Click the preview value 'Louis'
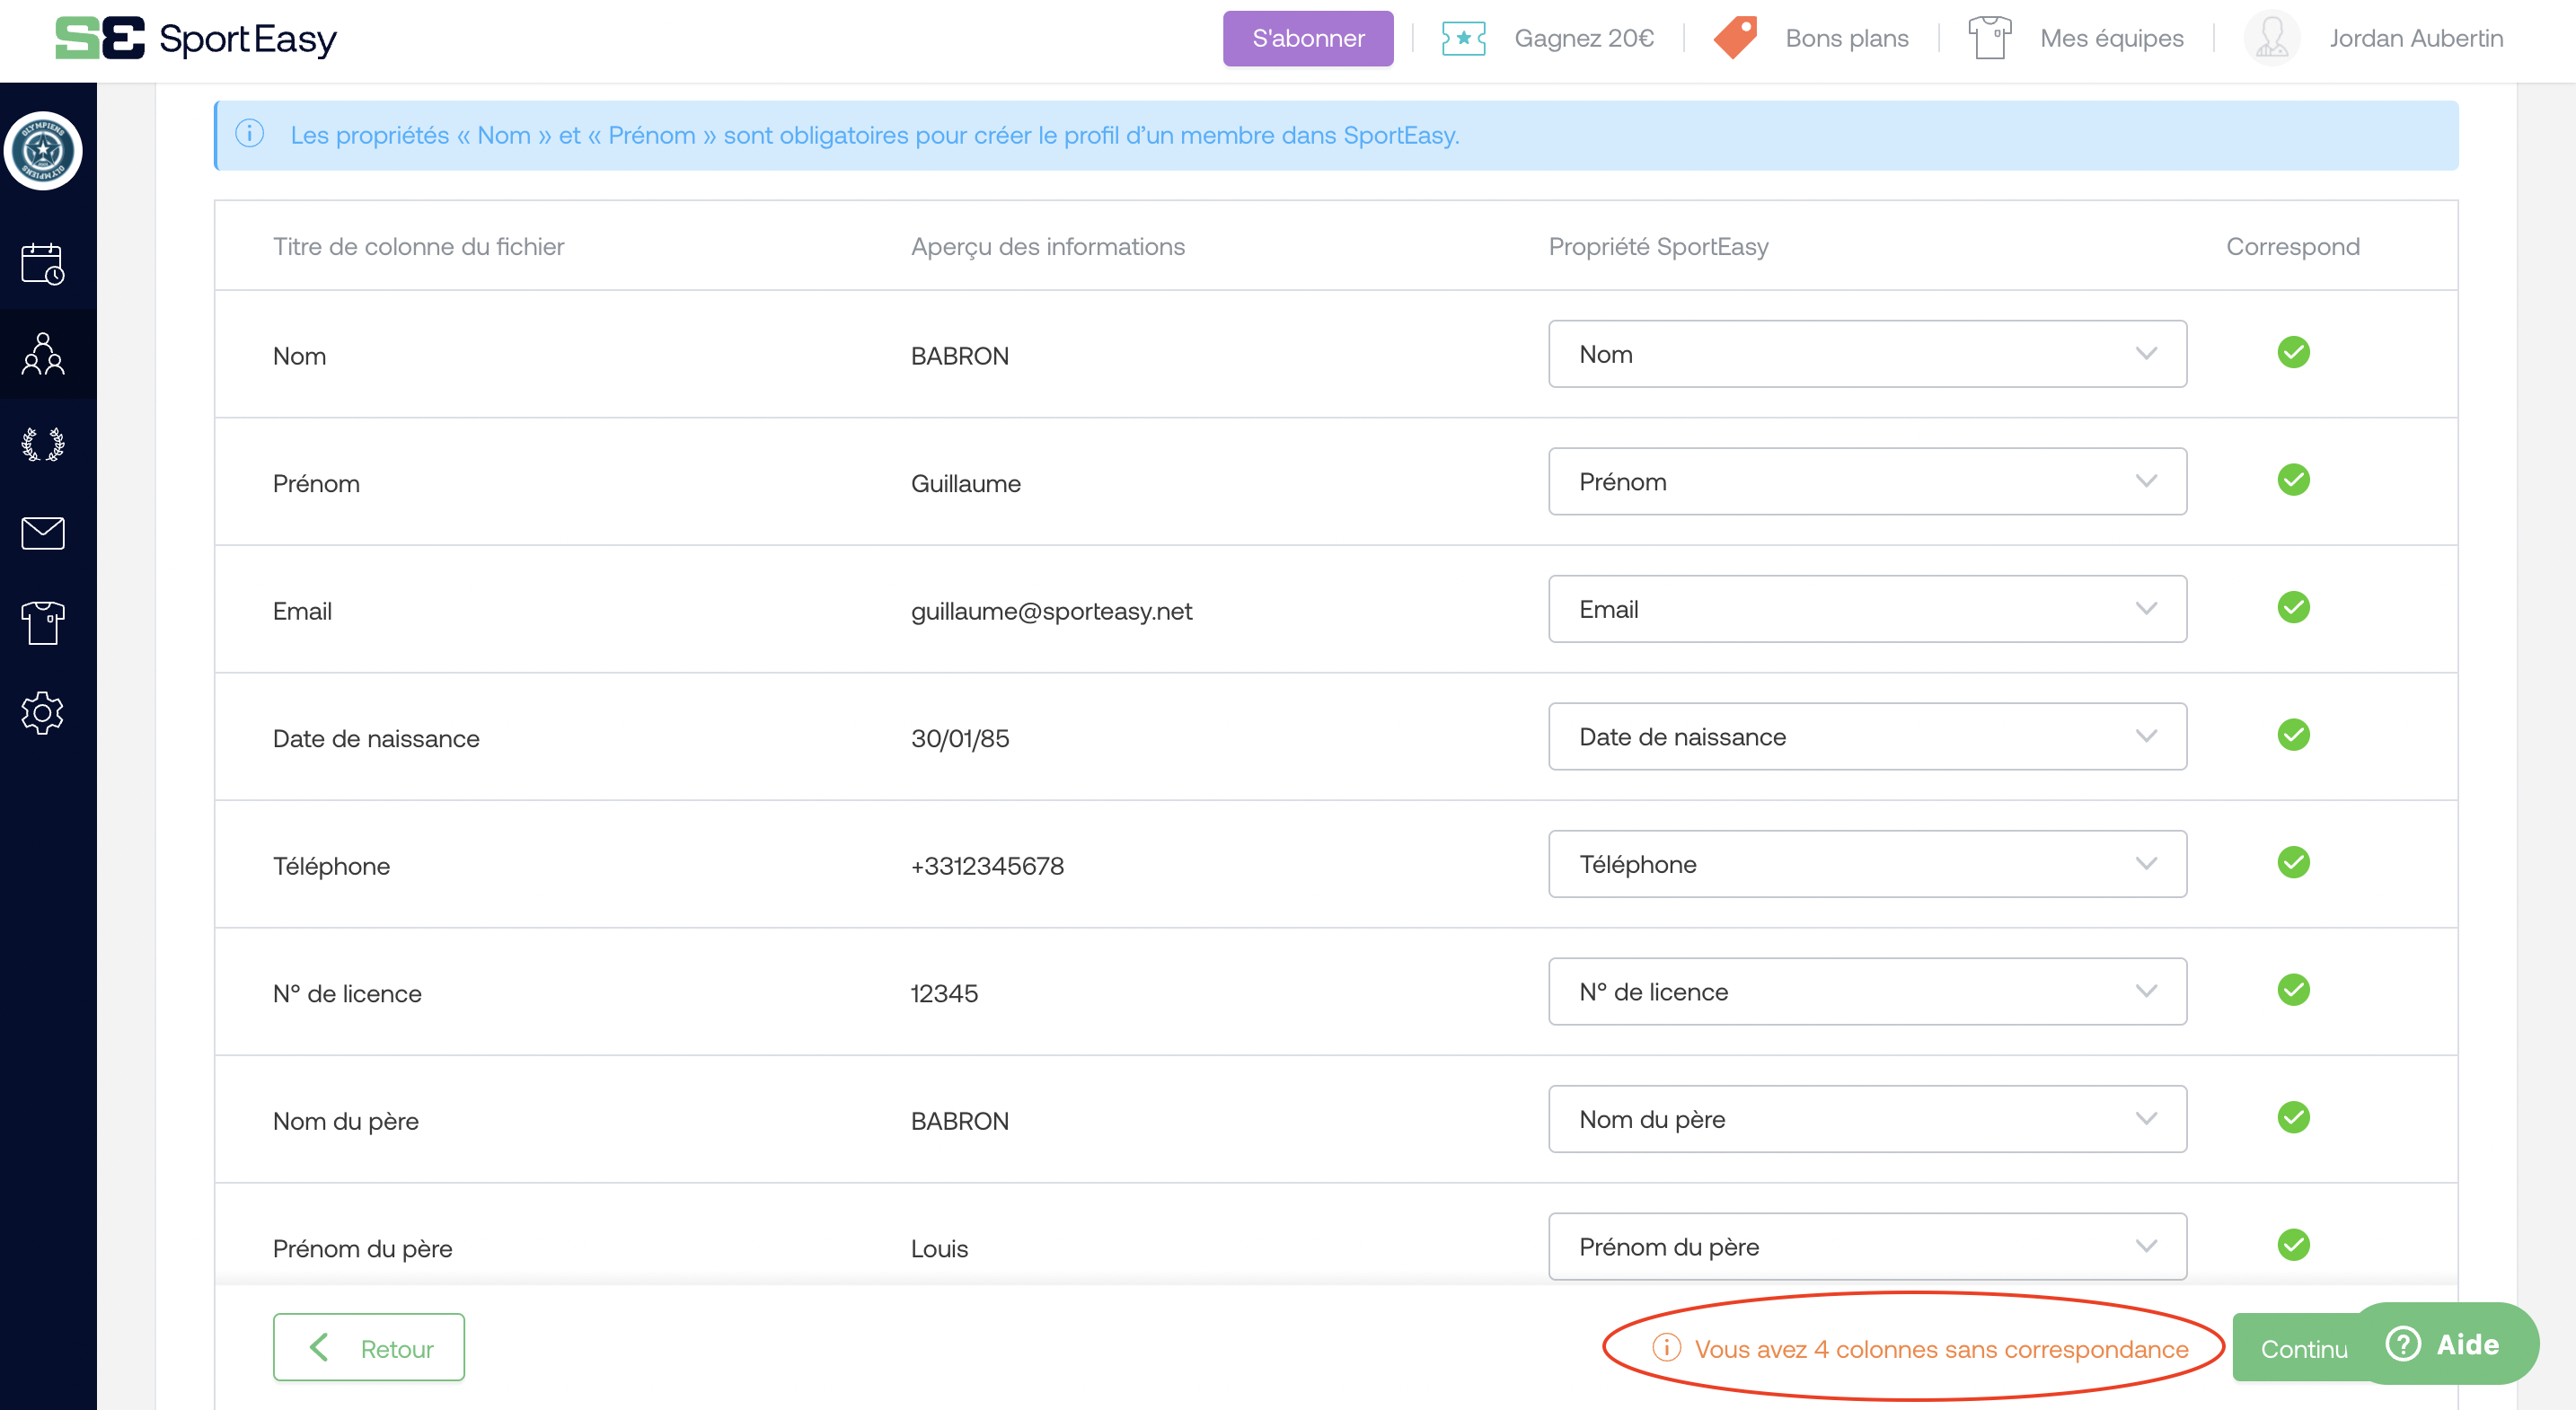This screenshot has height=1410, width=2576. (939, 1248)
